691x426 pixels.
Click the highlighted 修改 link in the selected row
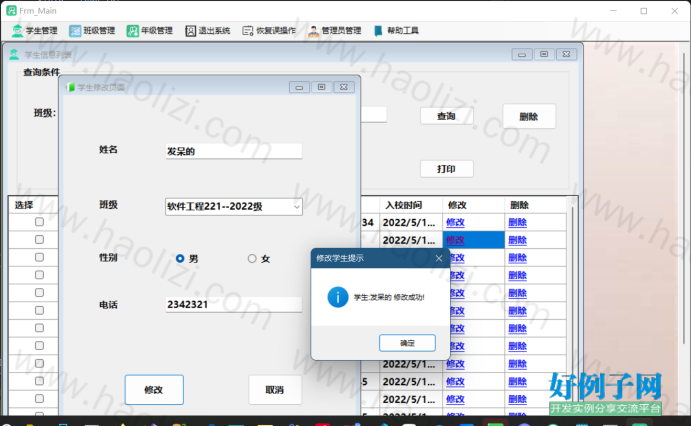click(x=455, y=240)
